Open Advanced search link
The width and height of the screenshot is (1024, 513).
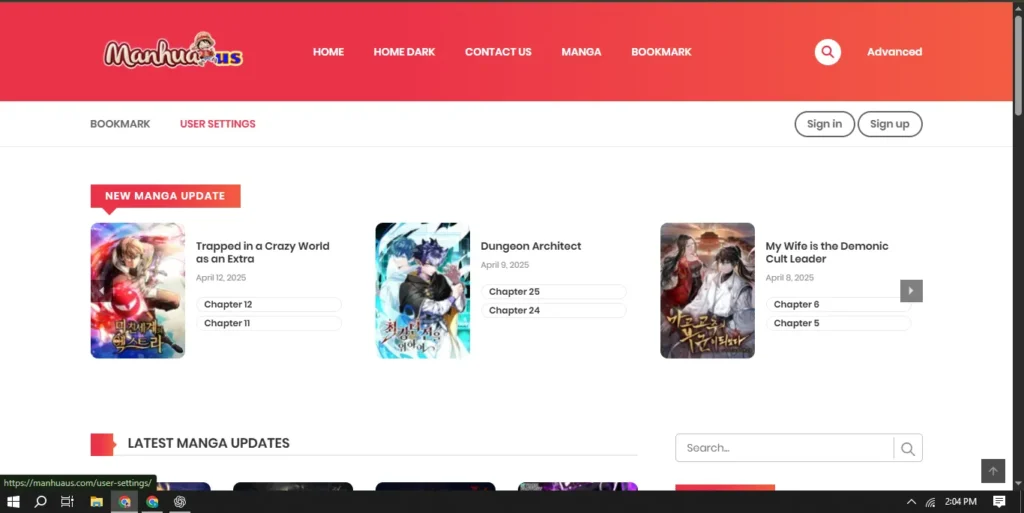(x=894, y=52)
